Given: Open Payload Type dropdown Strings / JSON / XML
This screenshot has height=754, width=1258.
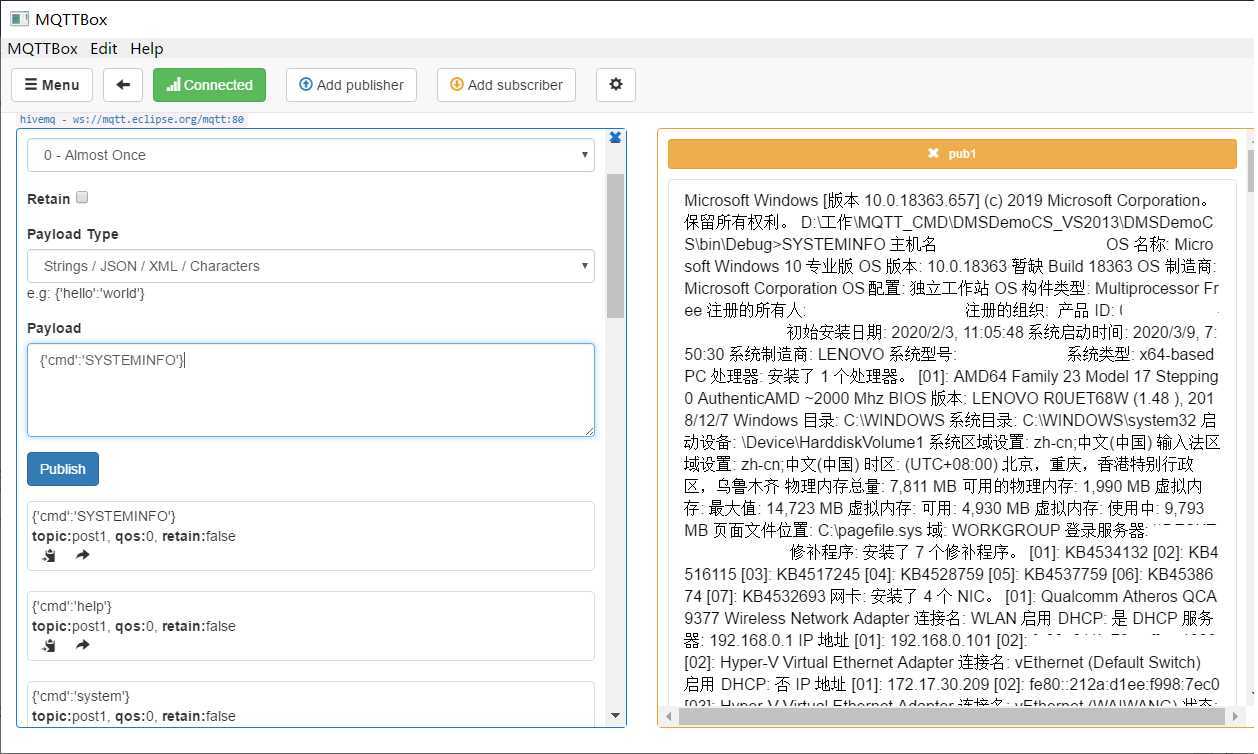Looking at the screenshot, I should pyautogui.click(x=311, y=266).
